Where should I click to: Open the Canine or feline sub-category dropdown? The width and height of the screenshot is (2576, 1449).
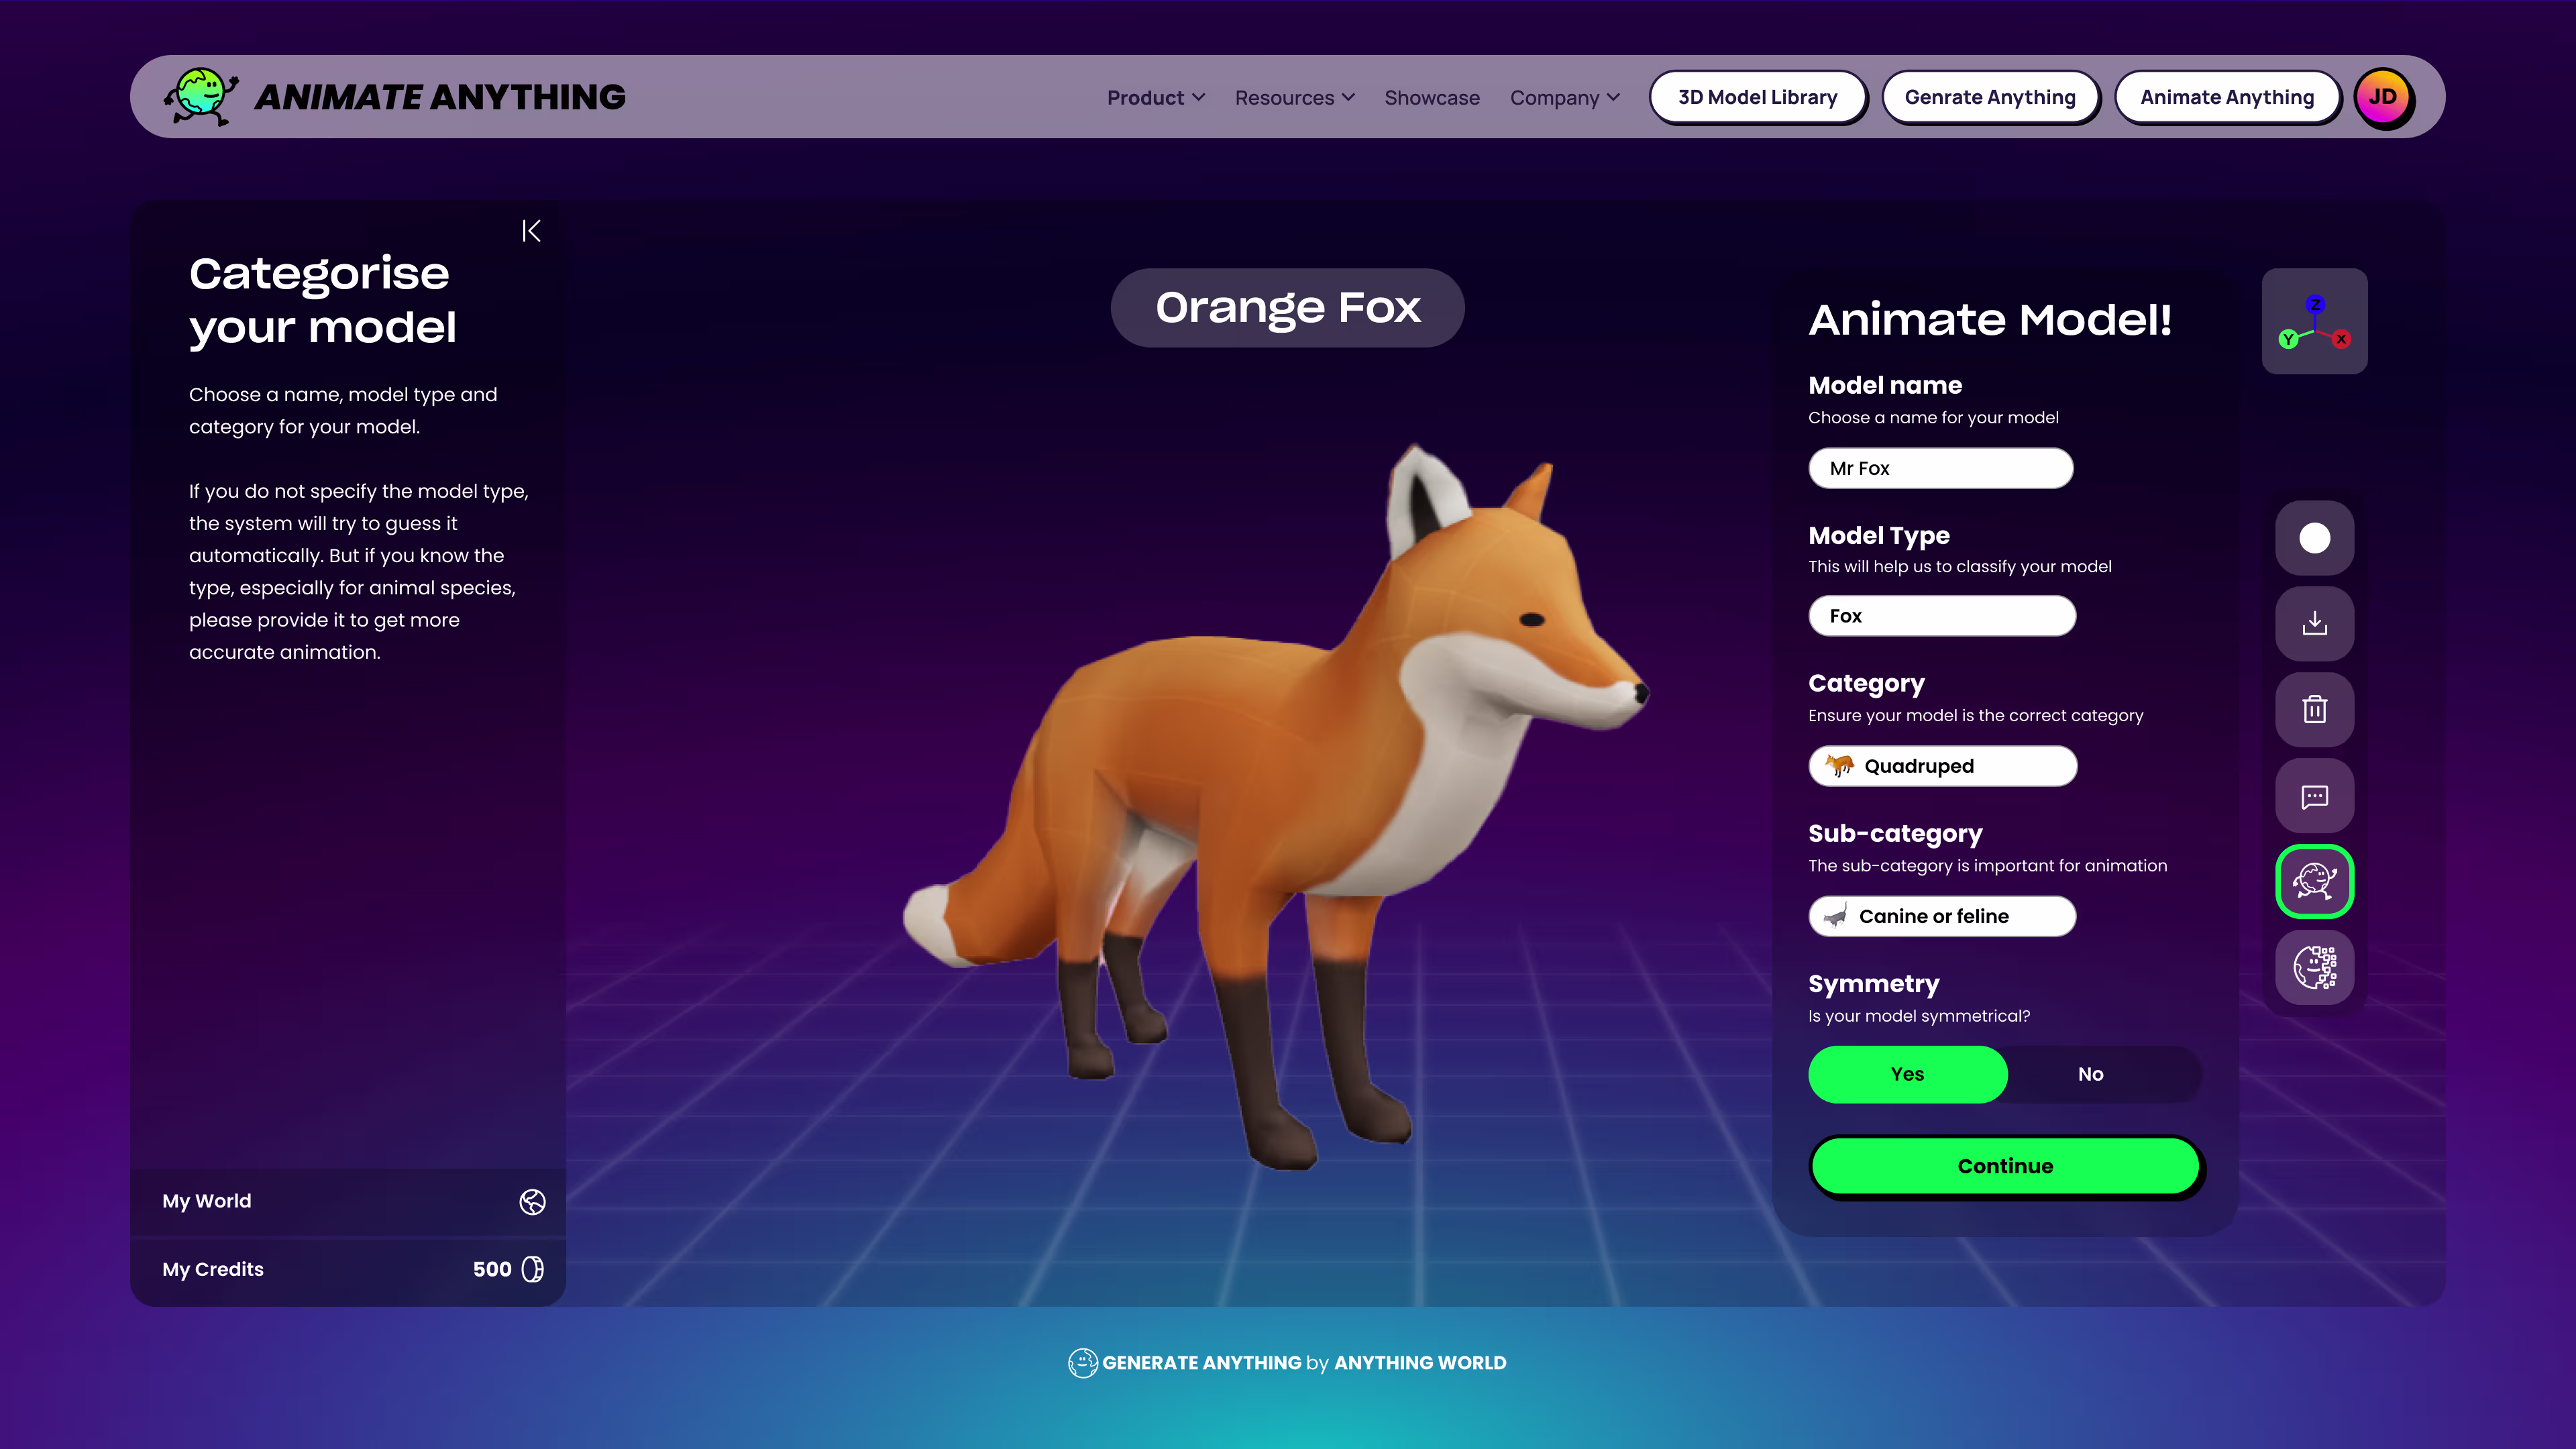point(1942,916)
